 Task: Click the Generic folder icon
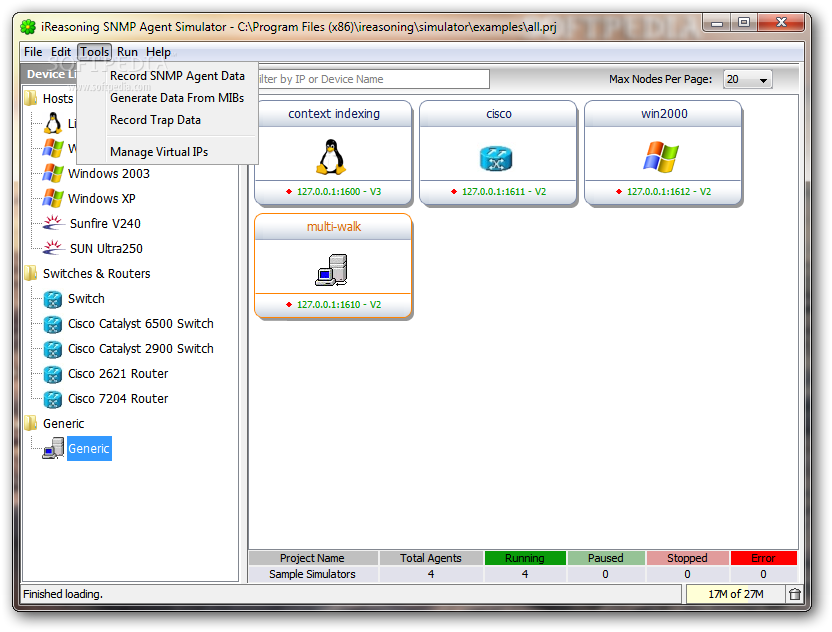31,423
